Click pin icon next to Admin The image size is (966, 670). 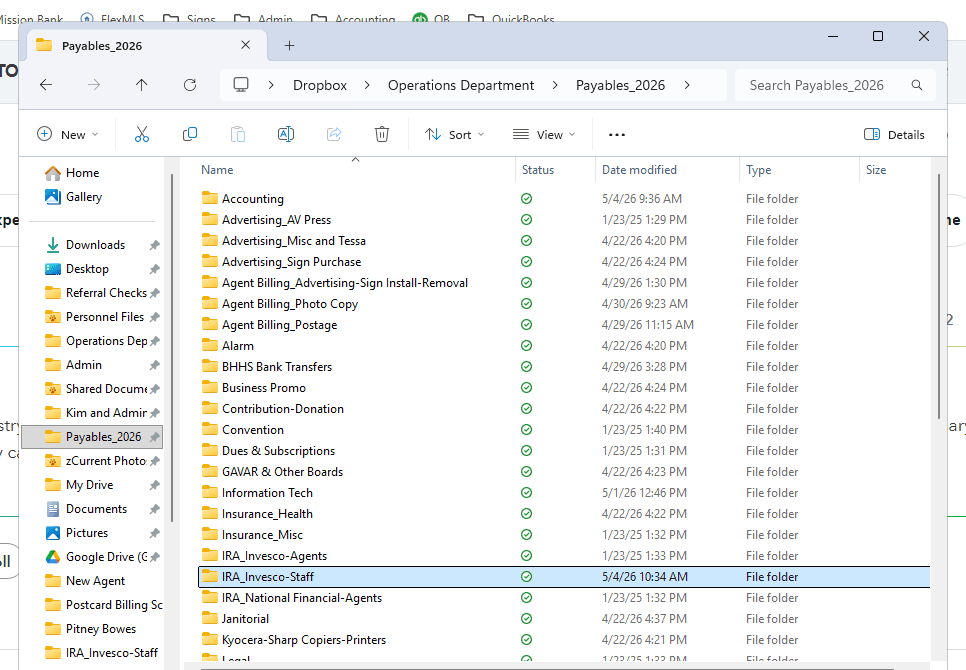point(155,365)
